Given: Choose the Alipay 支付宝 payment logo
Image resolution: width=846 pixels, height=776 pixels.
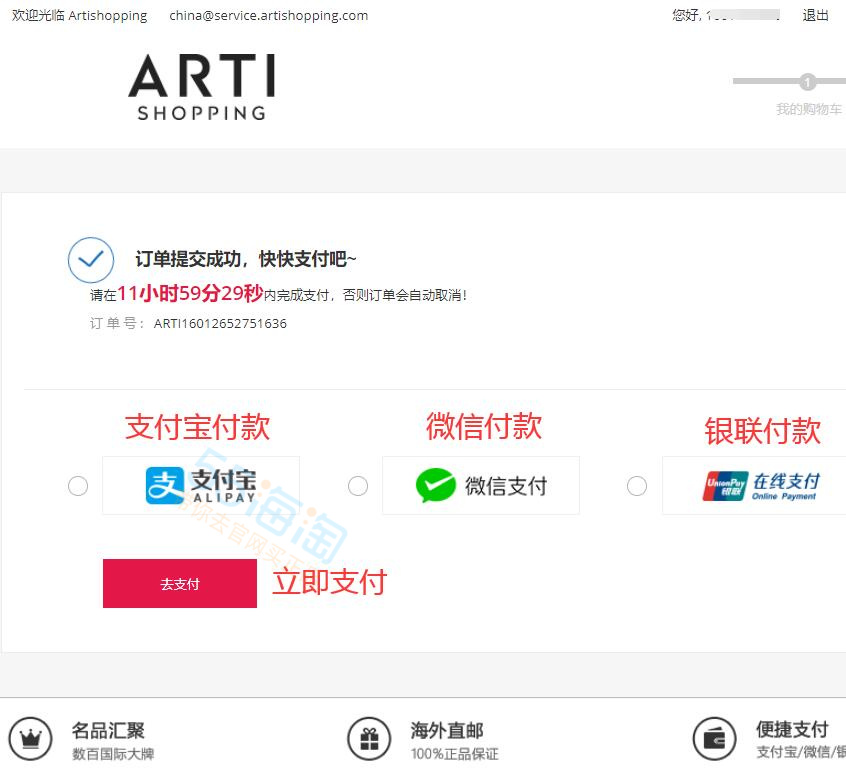Looking at the screenshot, I should (201, 485).
